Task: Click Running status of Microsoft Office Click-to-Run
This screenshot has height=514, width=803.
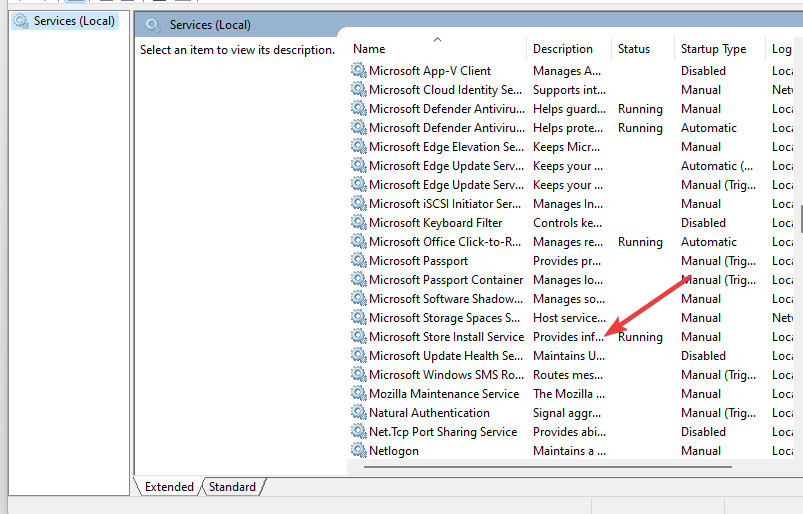Action: click(x=640, y=242)
